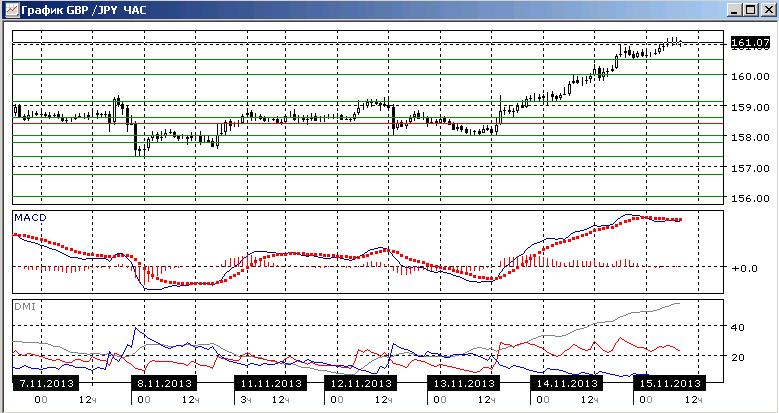Viewport: 779px width, 413px height.
Task: Click the current price label 161.07
Action: (x=750, y=44)
